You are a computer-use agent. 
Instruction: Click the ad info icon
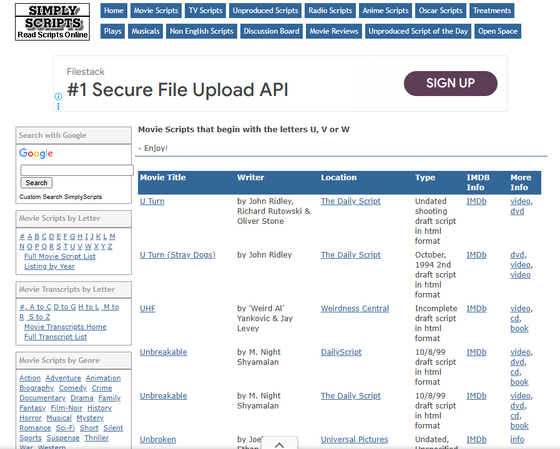pos(58,96)
